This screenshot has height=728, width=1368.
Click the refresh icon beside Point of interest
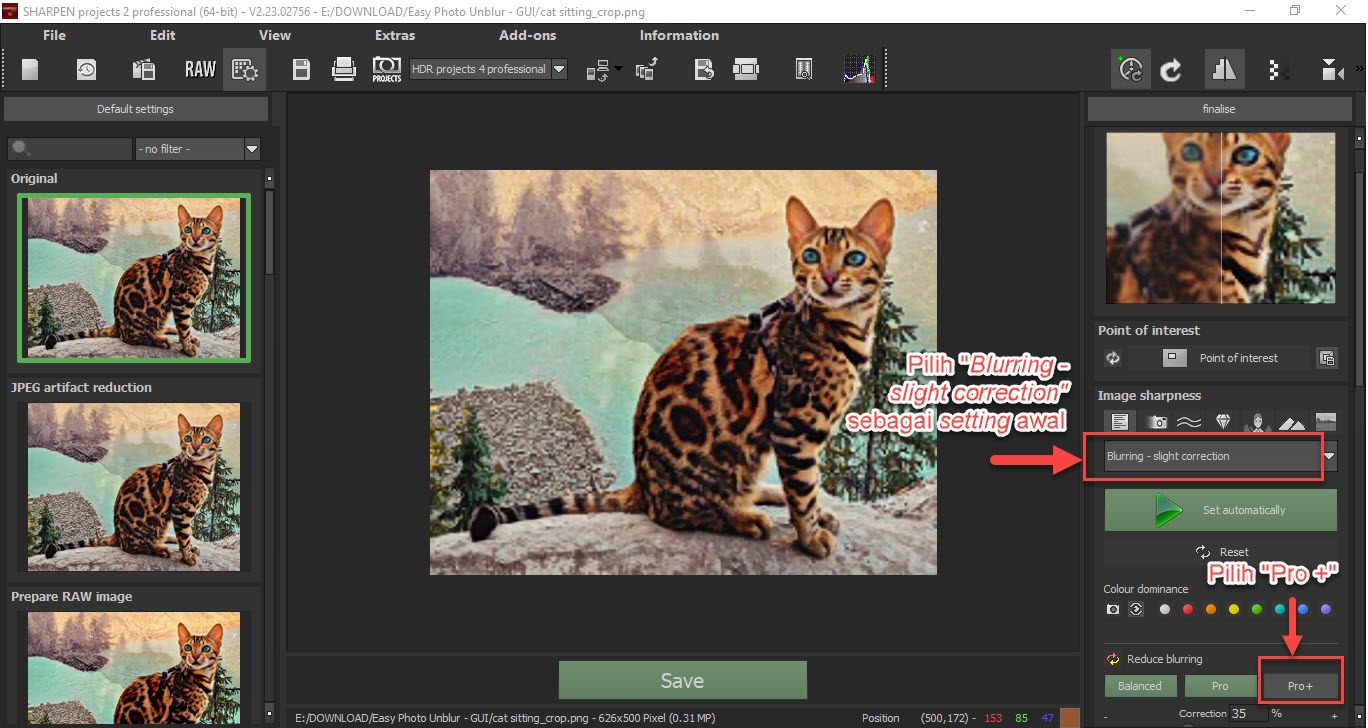point(1113,358)
